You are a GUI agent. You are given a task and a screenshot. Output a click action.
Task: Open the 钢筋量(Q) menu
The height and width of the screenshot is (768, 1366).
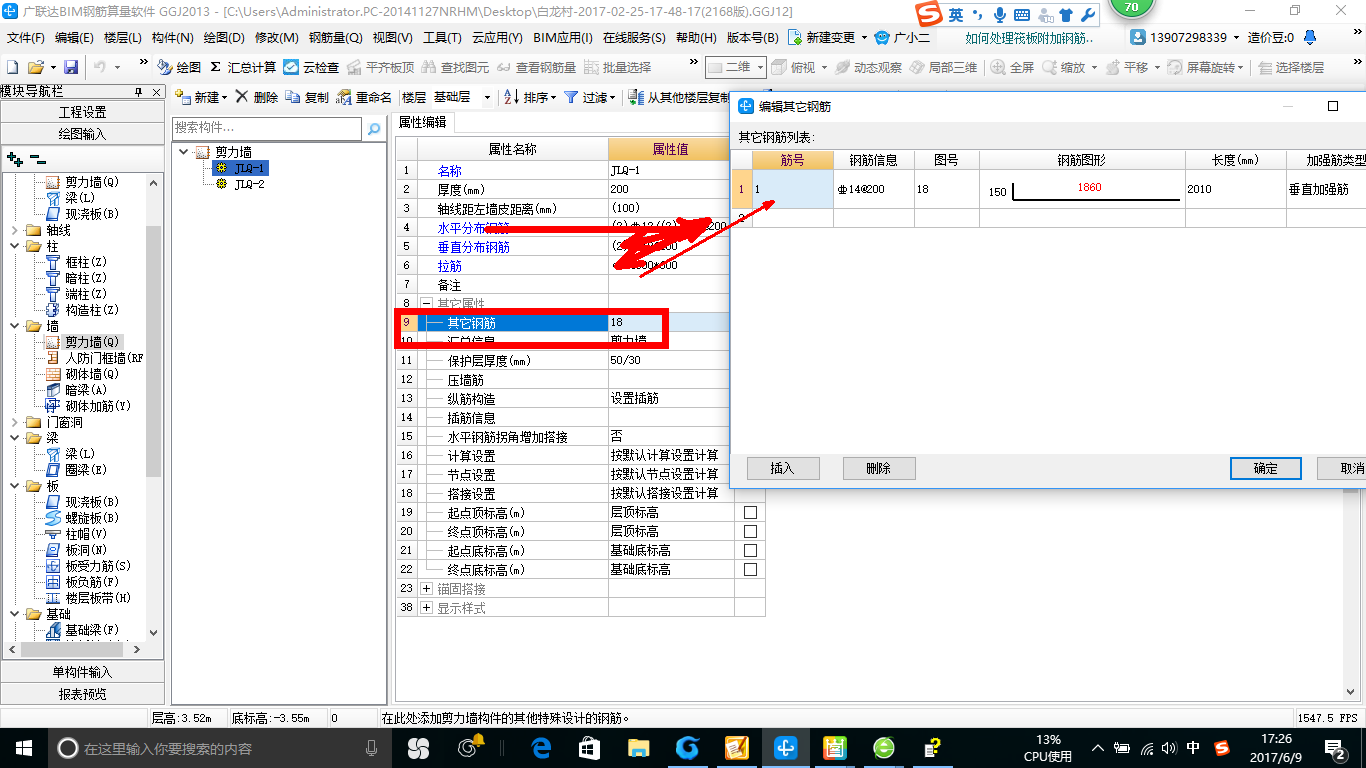335,38
